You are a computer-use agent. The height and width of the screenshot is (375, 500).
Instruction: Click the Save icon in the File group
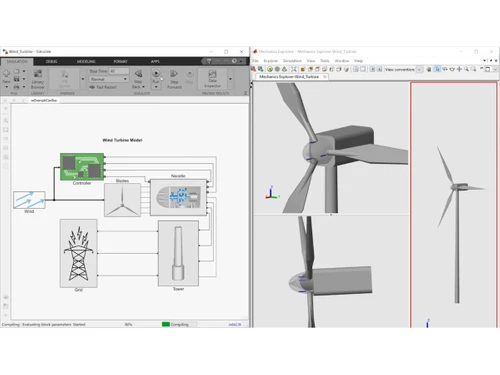[x=16, y=79]
